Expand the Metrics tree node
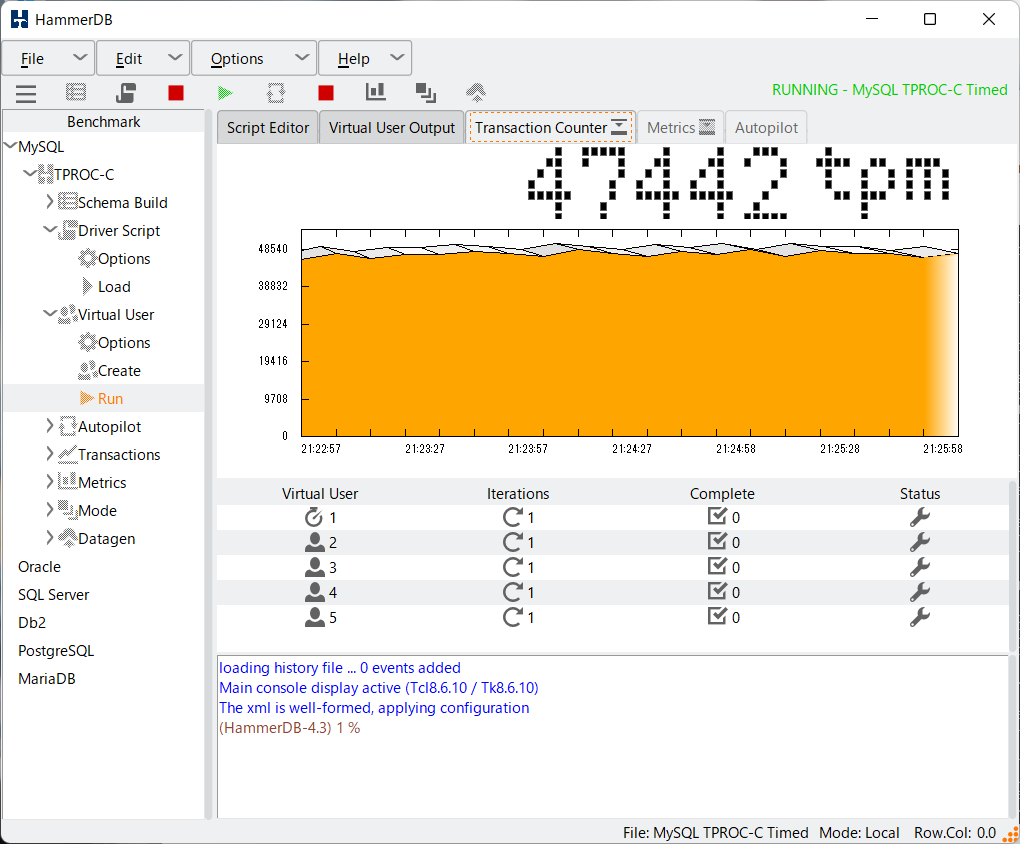Viewport: 1020px width, 844px height. click(50, 482)
